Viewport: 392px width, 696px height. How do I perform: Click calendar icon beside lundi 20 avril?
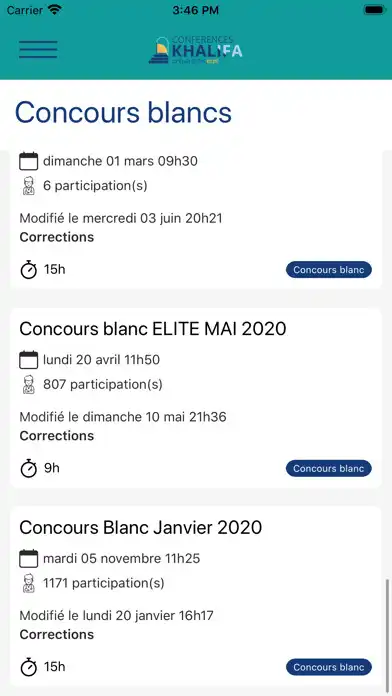click(29, 360)
